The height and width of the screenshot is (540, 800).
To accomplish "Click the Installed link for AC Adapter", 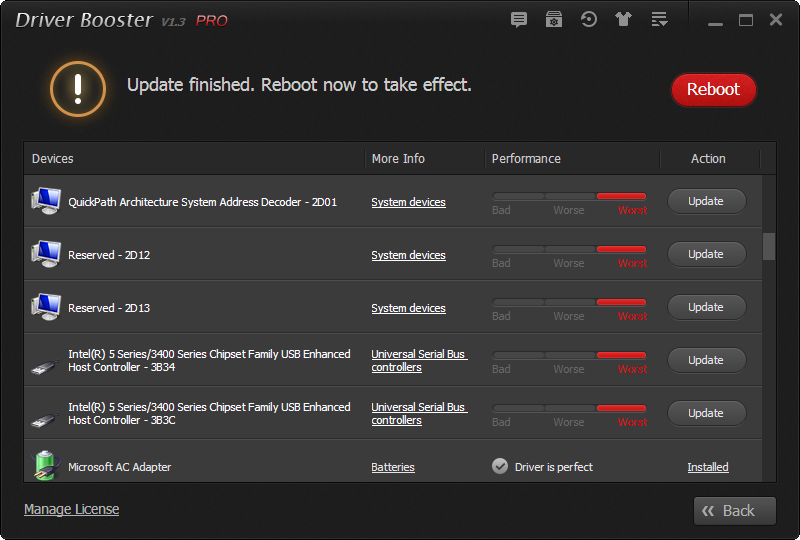I will [708, 467].
